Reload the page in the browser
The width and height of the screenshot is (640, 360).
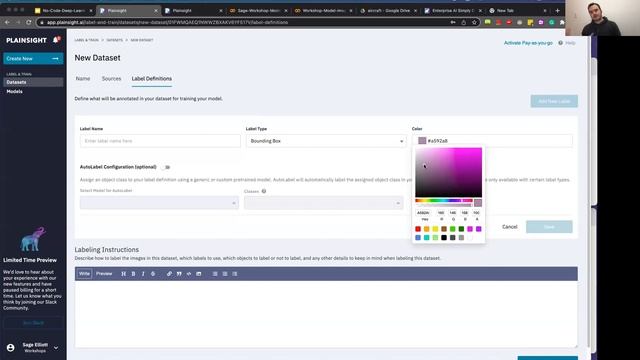coord(29,22)
